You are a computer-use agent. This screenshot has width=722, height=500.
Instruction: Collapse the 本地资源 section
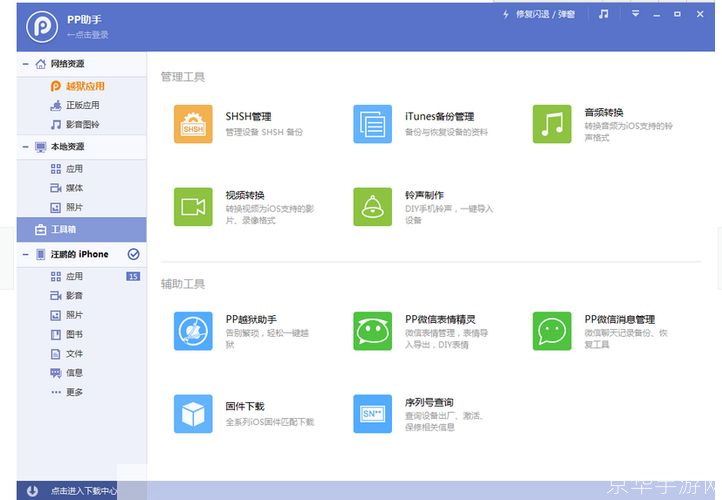(x=25, y=147)
